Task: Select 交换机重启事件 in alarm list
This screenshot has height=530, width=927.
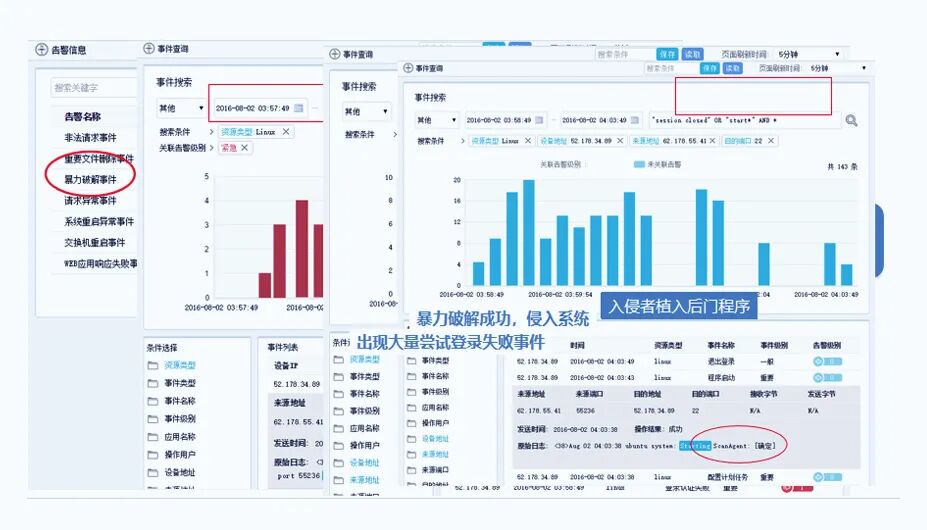Action: tap(95, 243)
